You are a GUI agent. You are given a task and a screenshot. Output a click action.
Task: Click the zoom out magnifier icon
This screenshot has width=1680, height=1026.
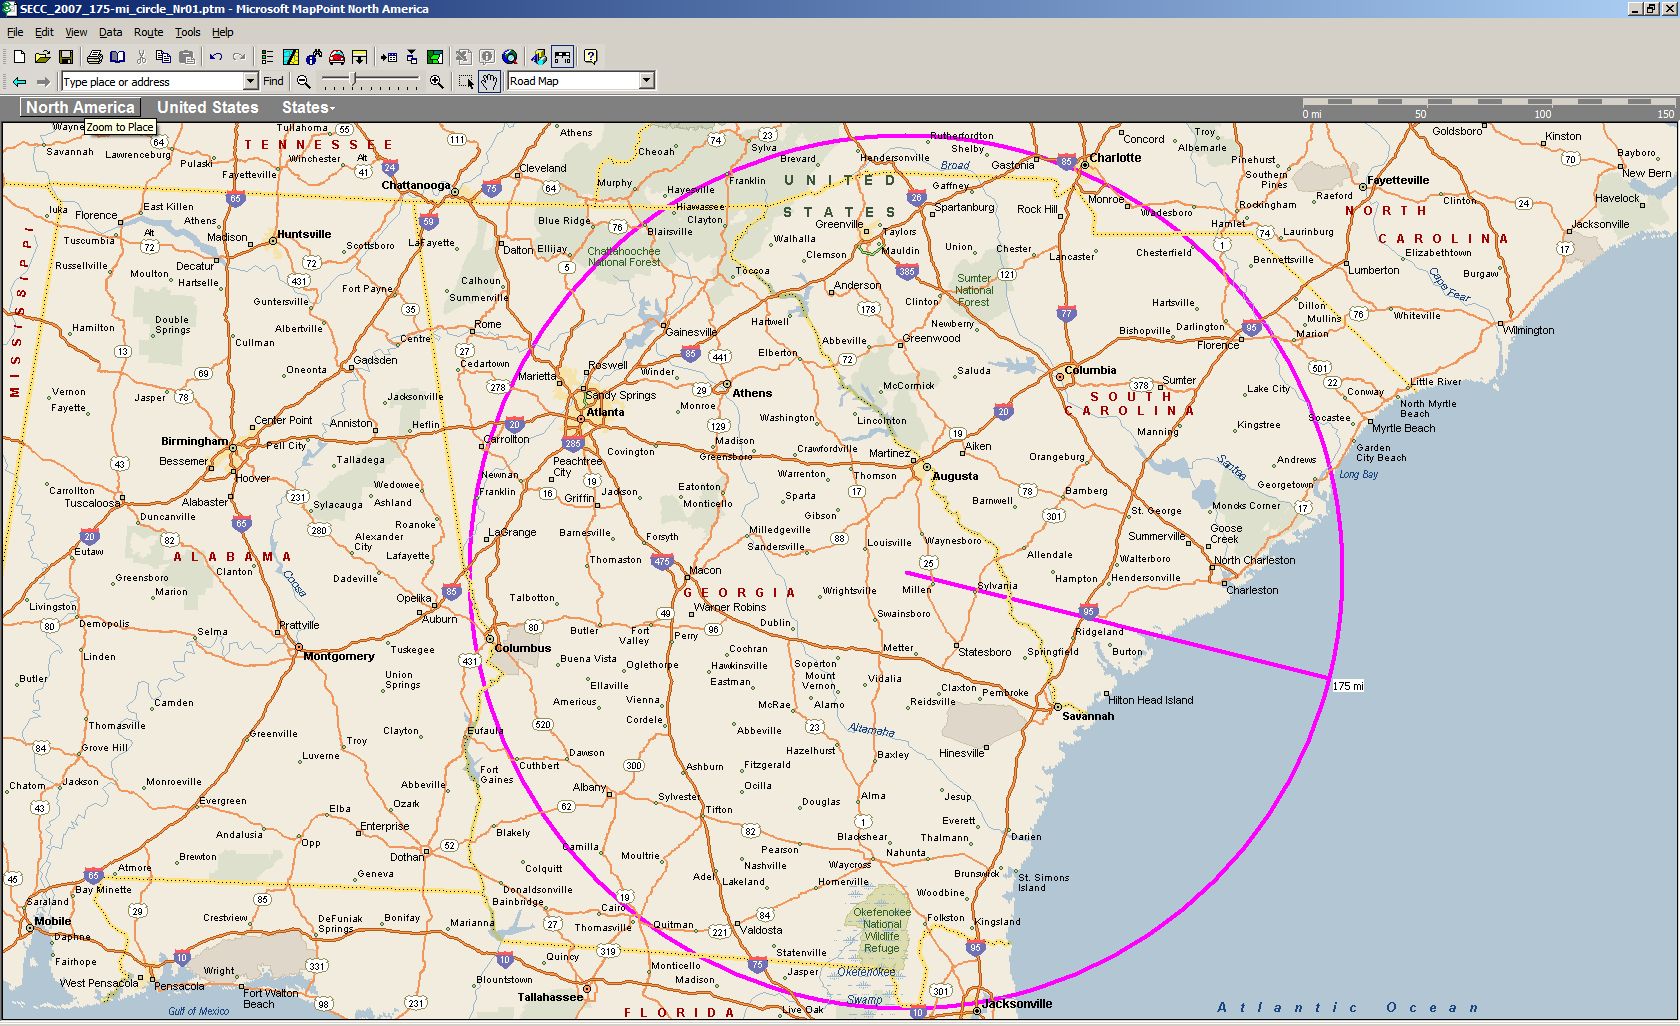(303, 82)
